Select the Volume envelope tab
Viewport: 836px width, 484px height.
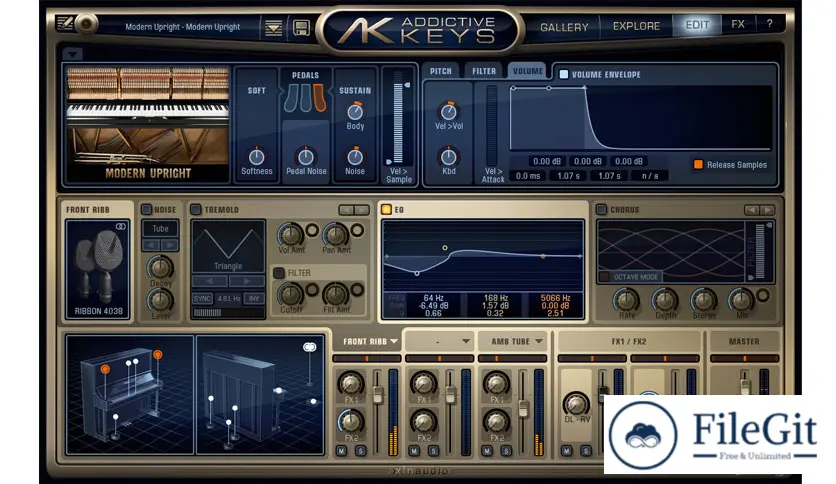[x=527, y=70]
